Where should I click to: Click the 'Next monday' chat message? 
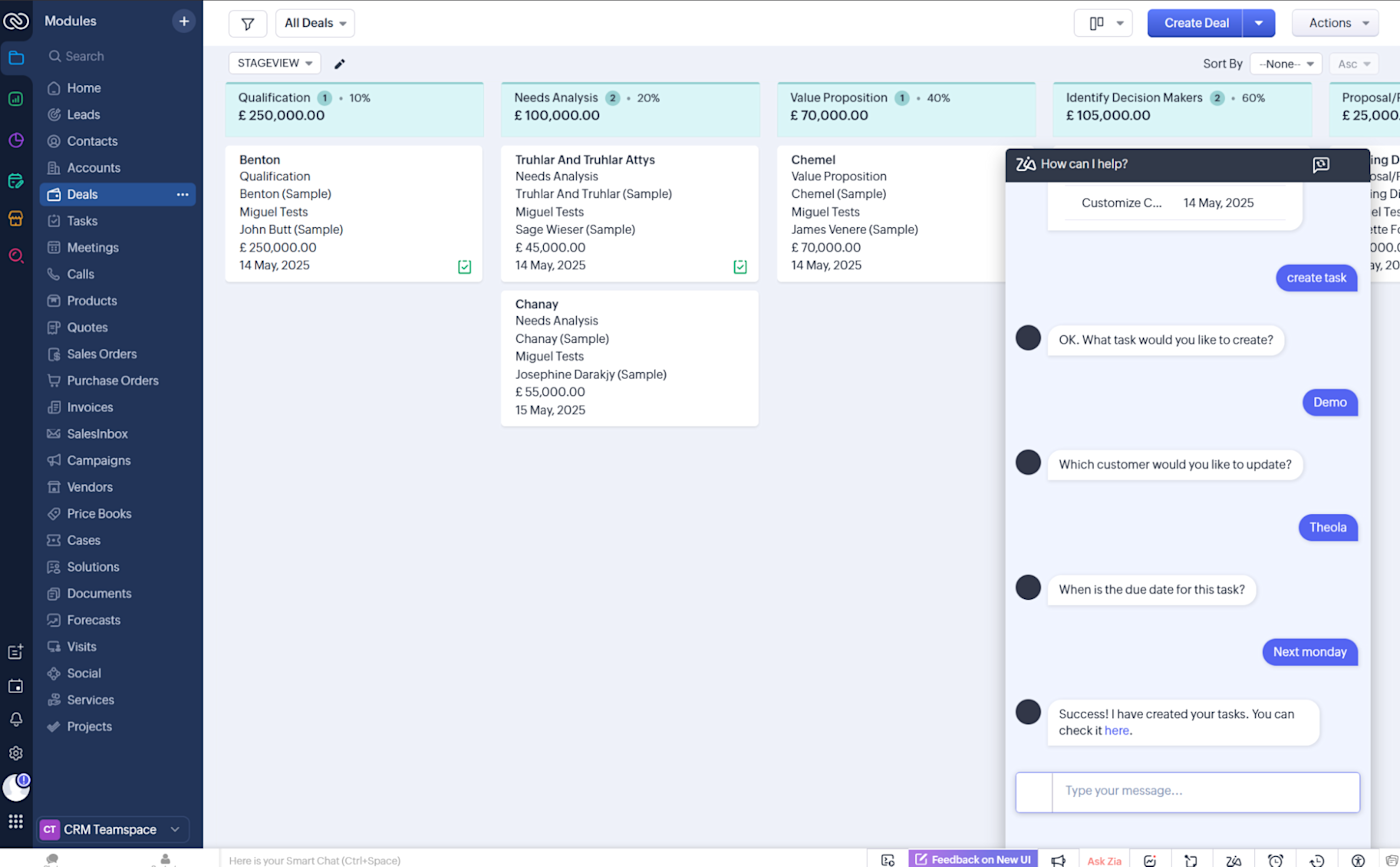pos(1310,652)
